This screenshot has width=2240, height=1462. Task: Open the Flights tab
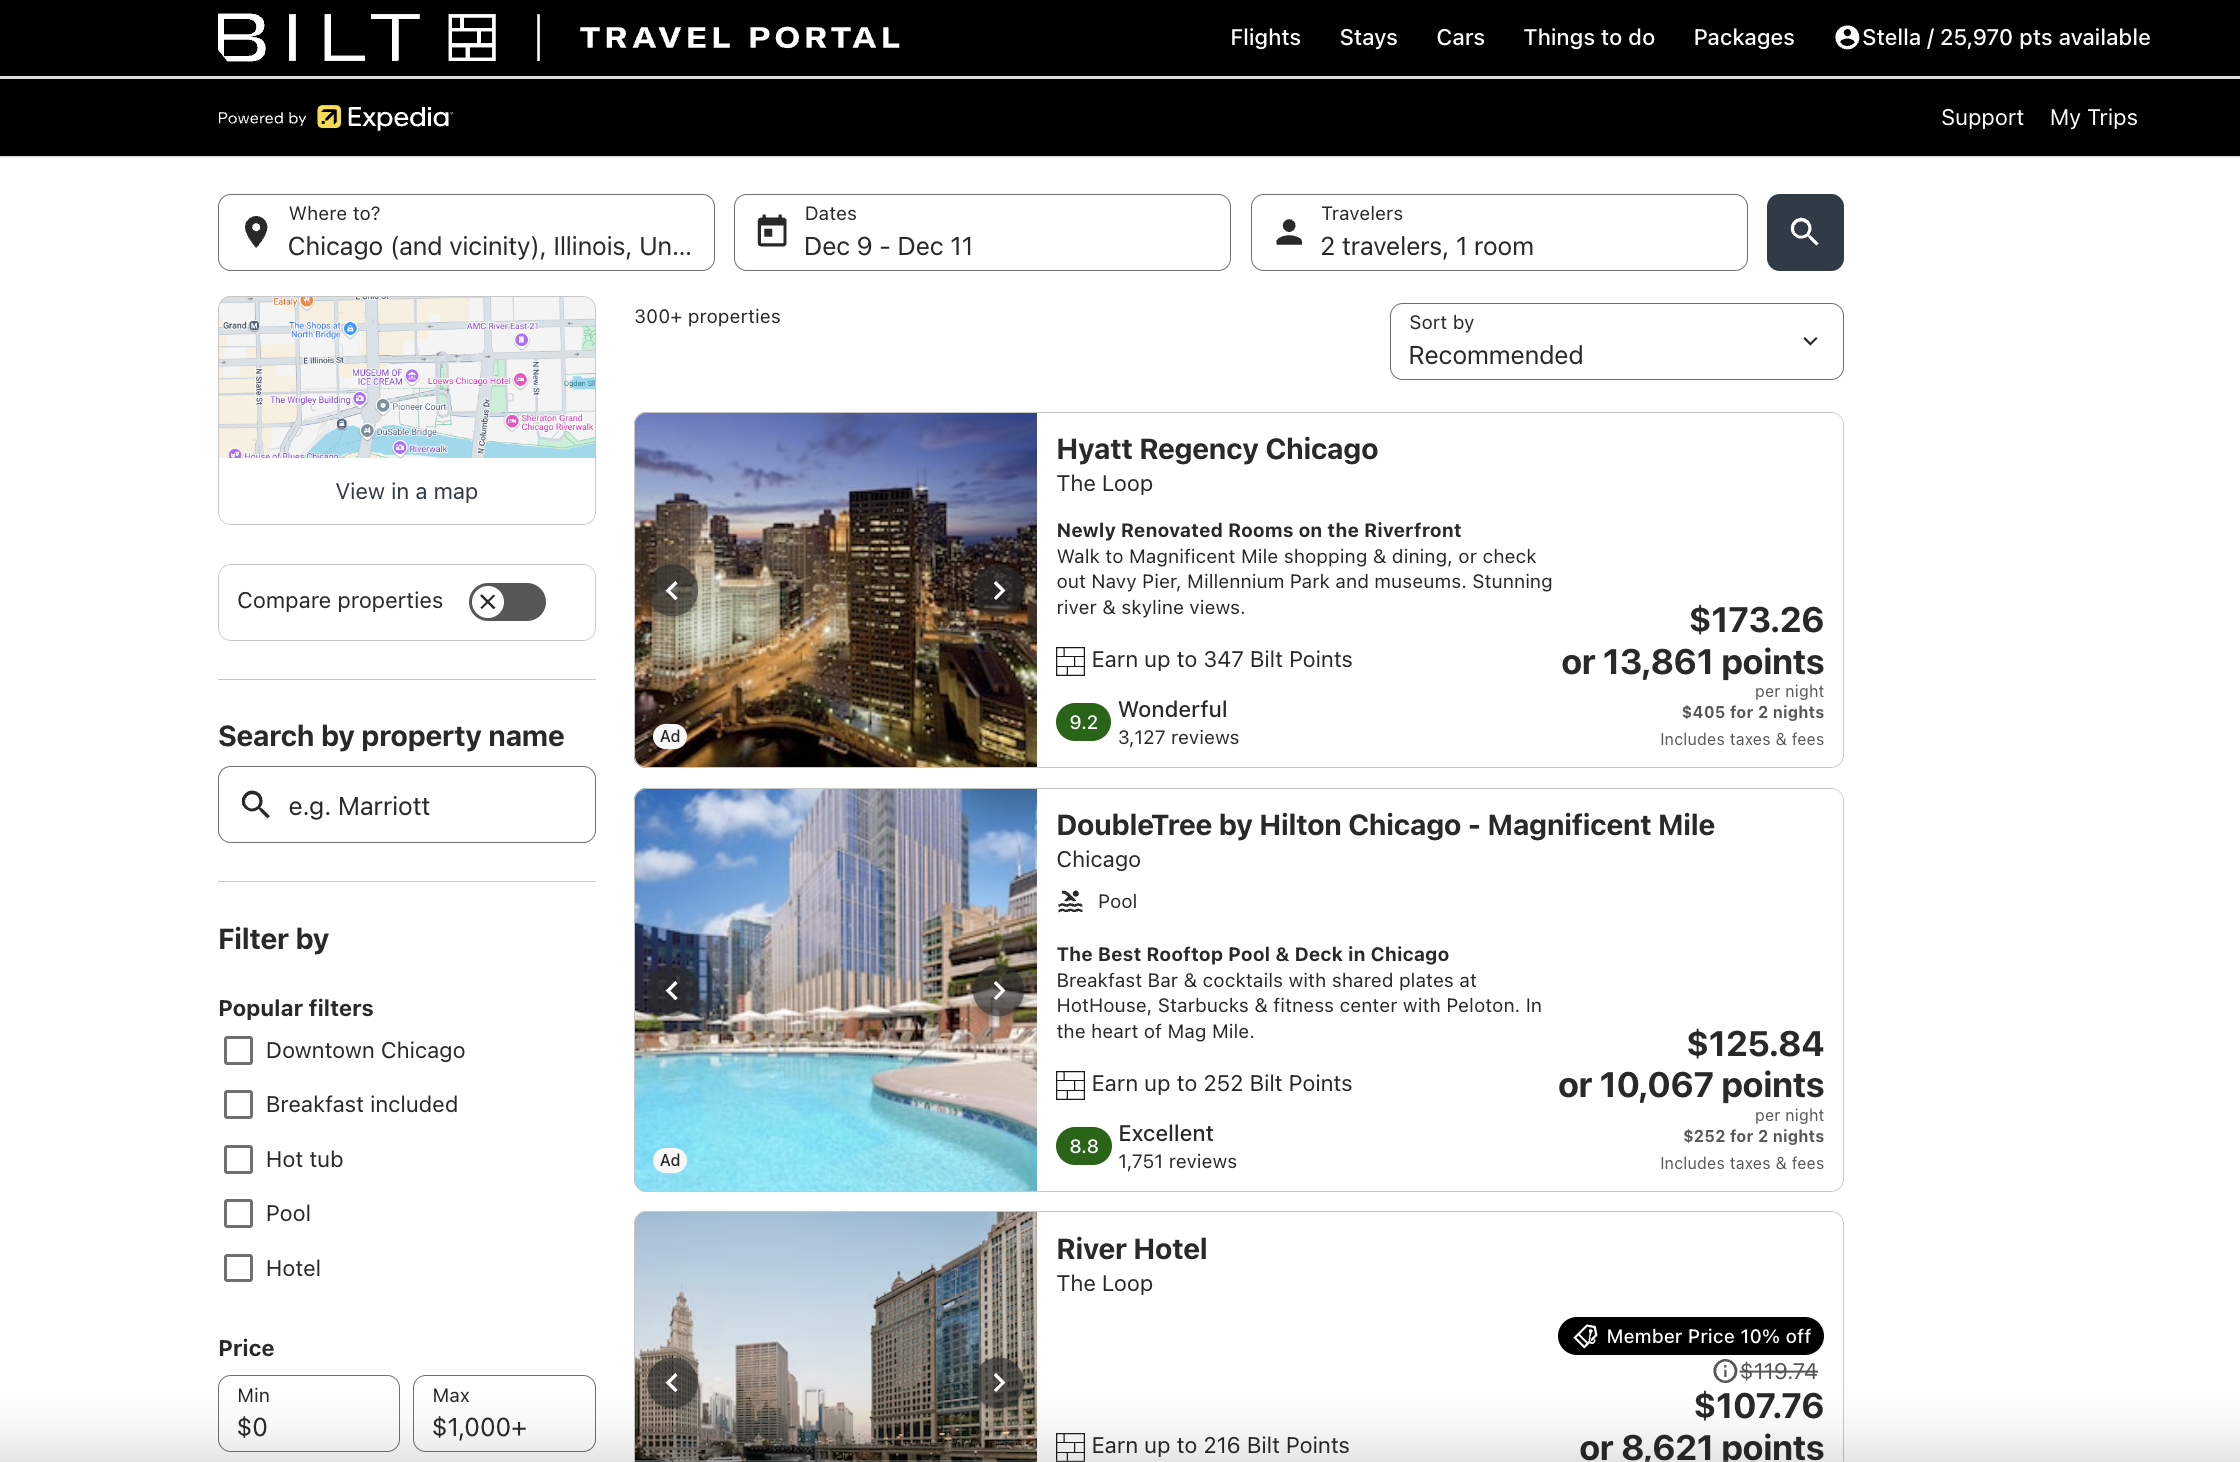coord(1265,37)
